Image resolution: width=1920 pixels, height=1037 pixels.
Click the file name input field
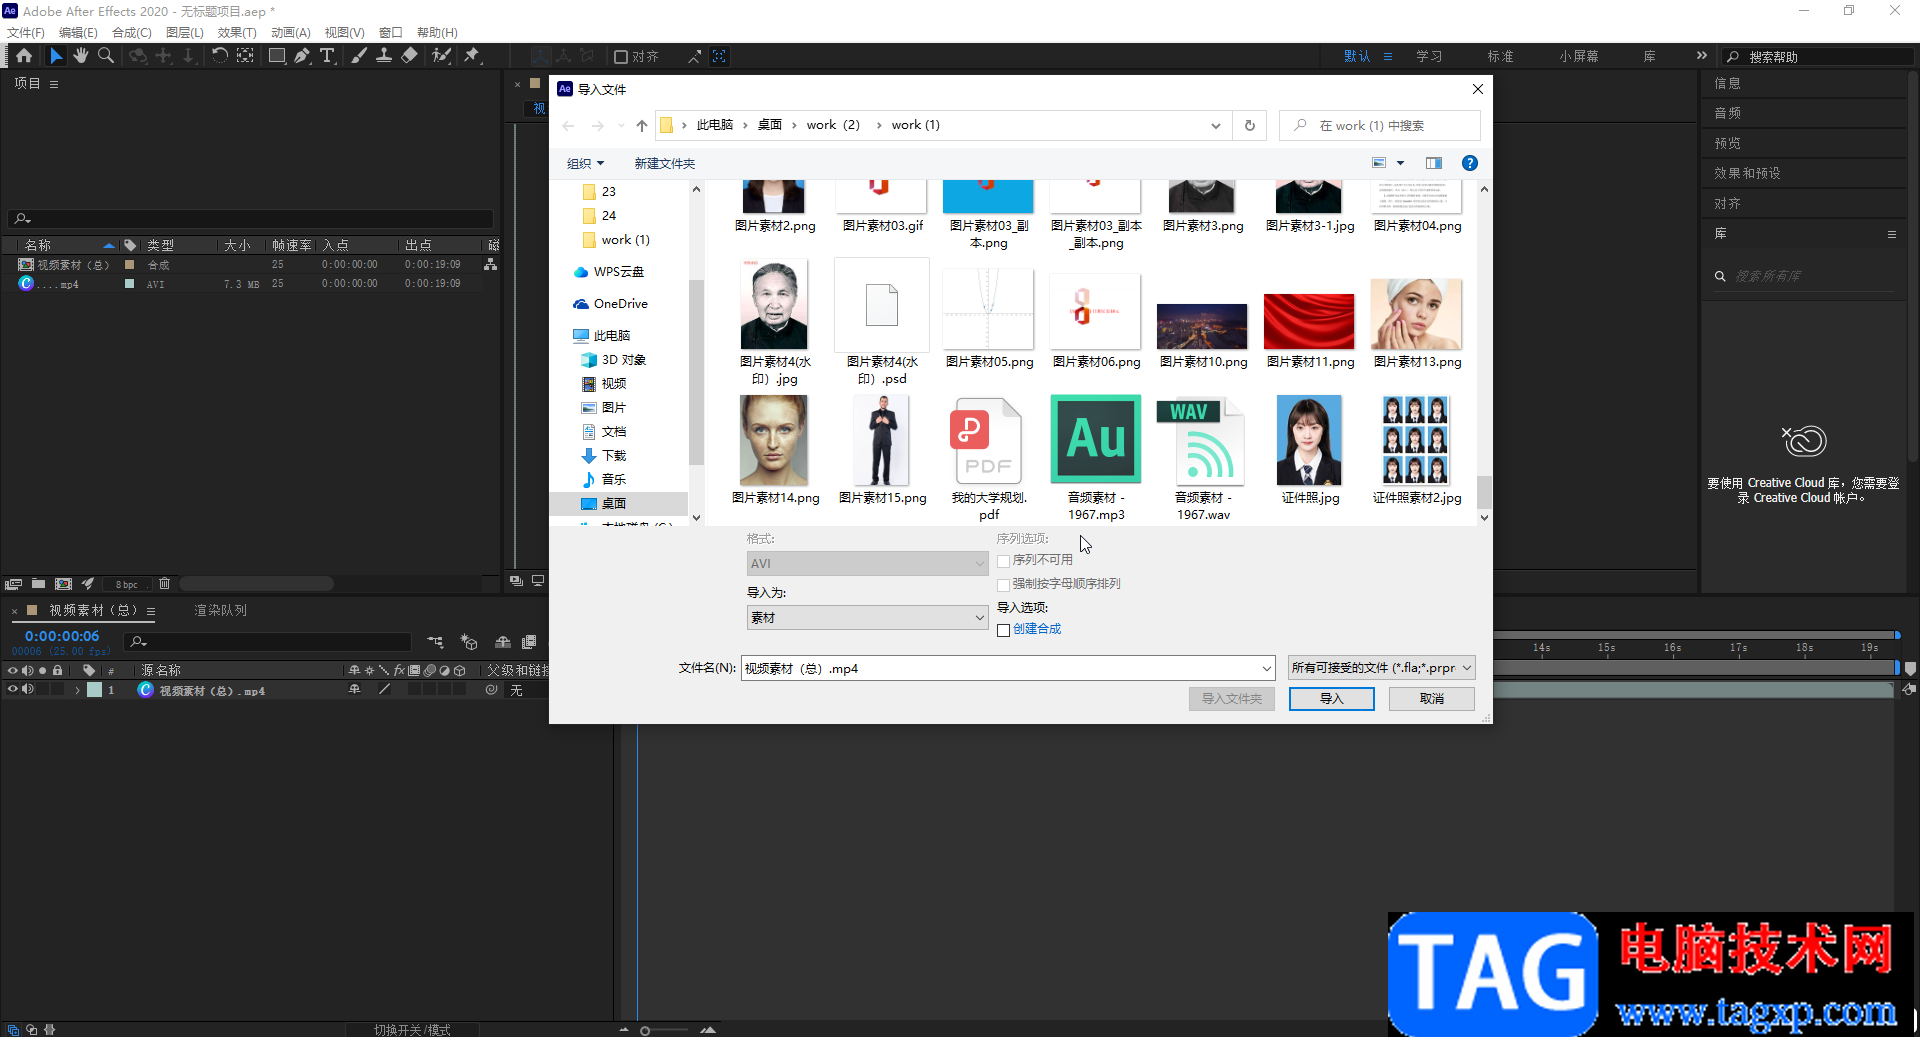(x=1000, y=668)
